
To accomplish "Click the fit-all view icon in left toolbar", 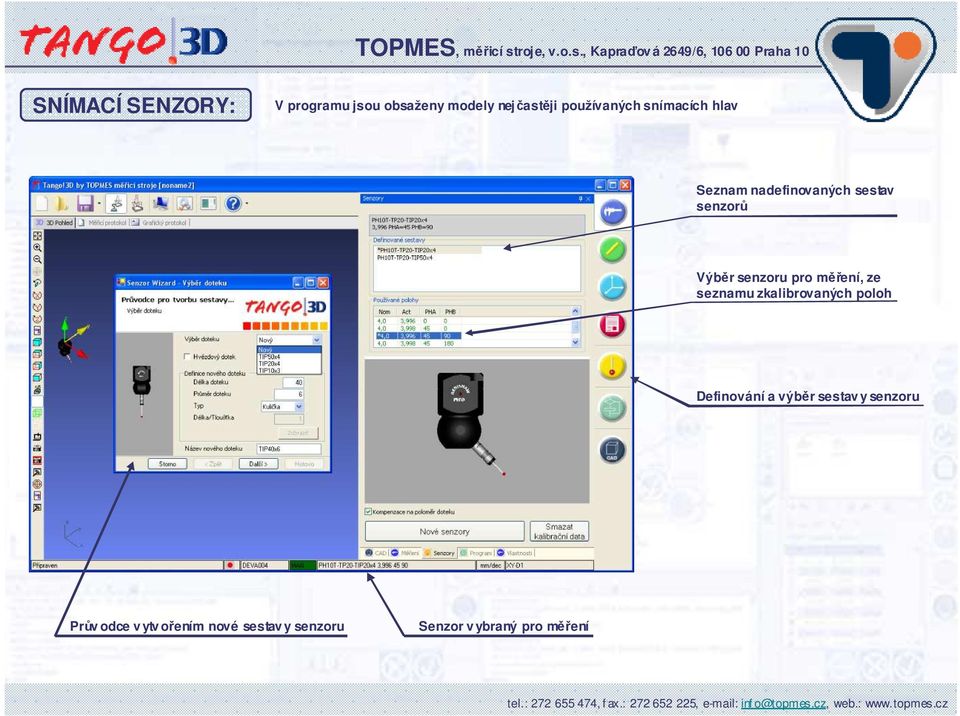I will coord(37,236).
